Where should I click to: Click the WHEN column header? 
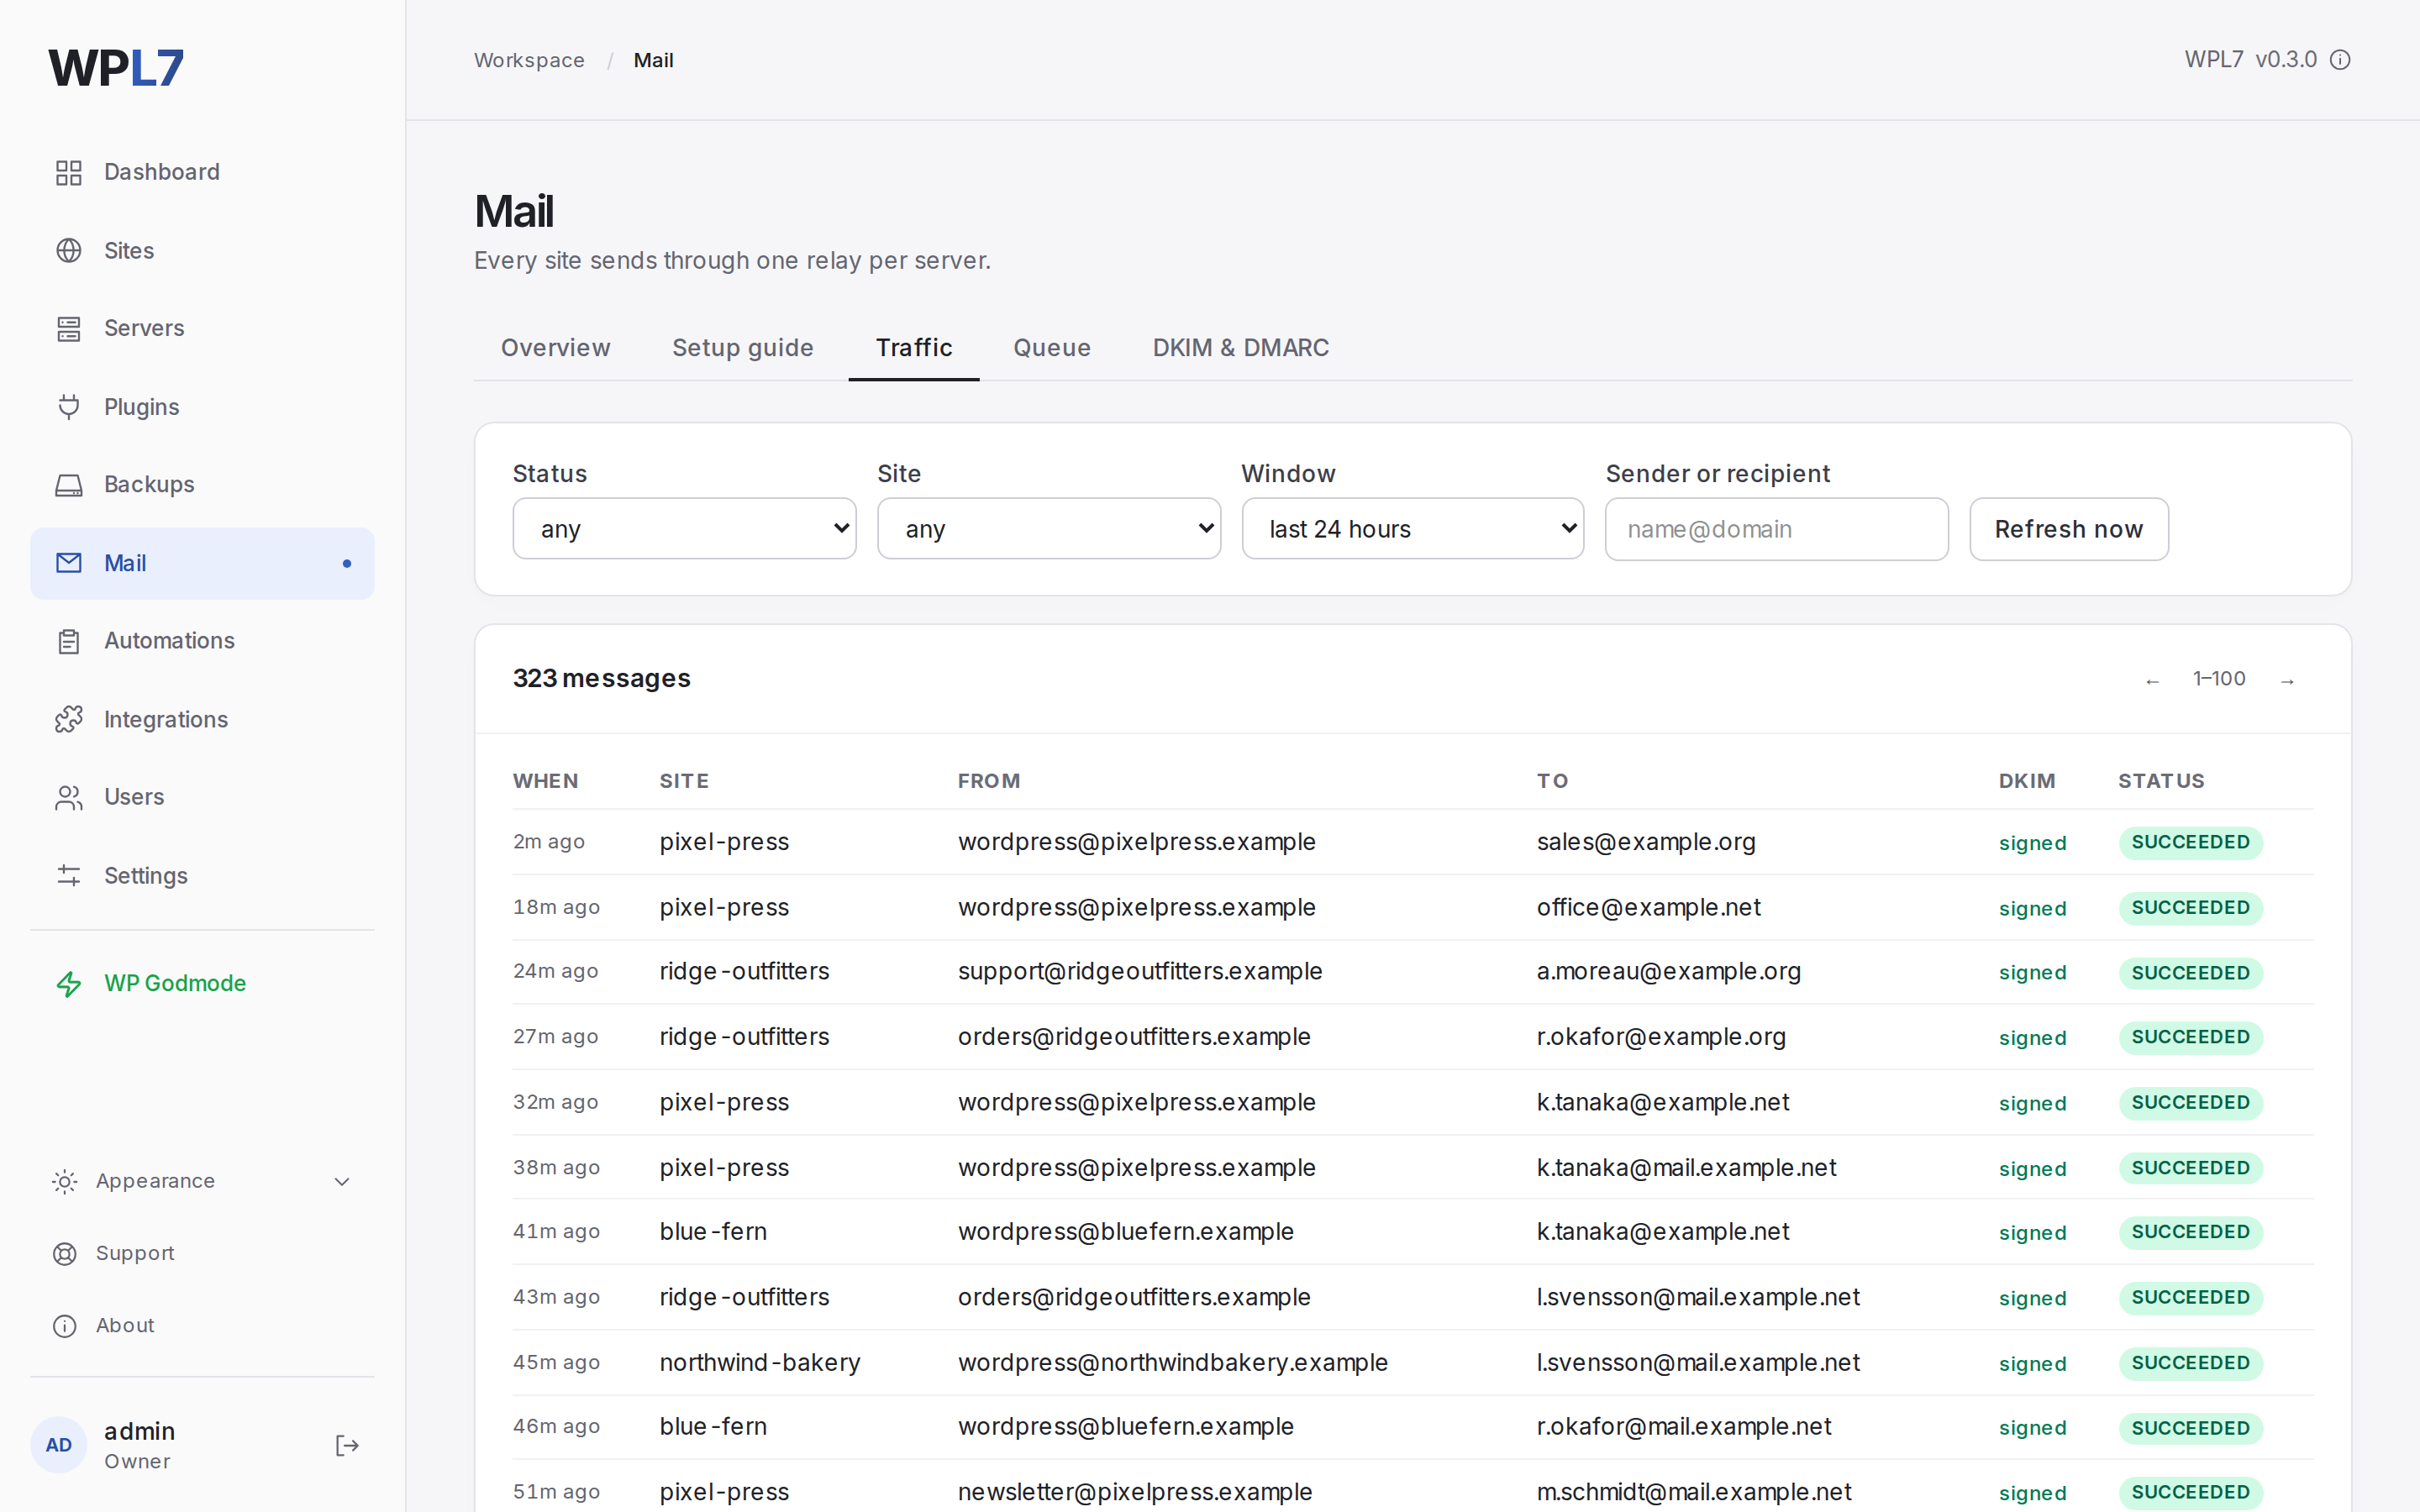pyautogui.click(x=545, y=781)
